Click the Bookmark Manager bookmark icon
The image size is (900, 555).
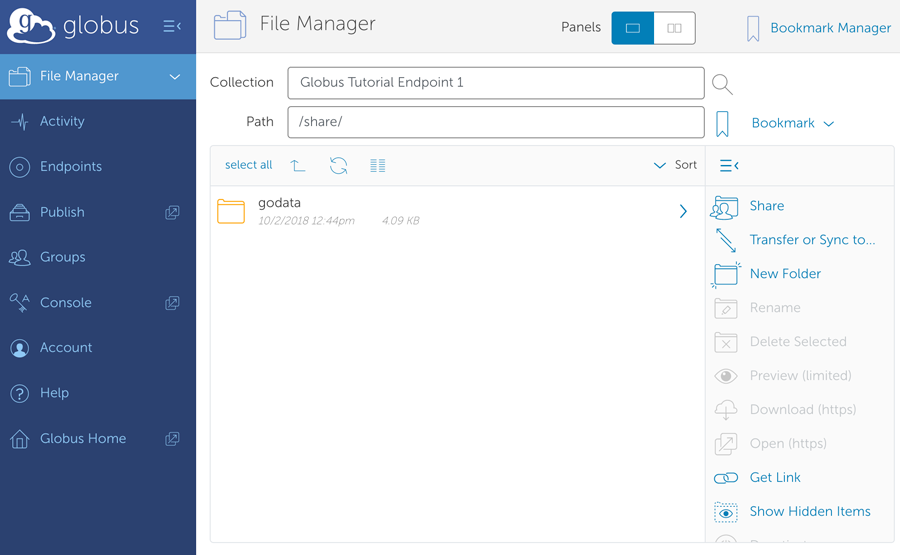tap(753, 29)
